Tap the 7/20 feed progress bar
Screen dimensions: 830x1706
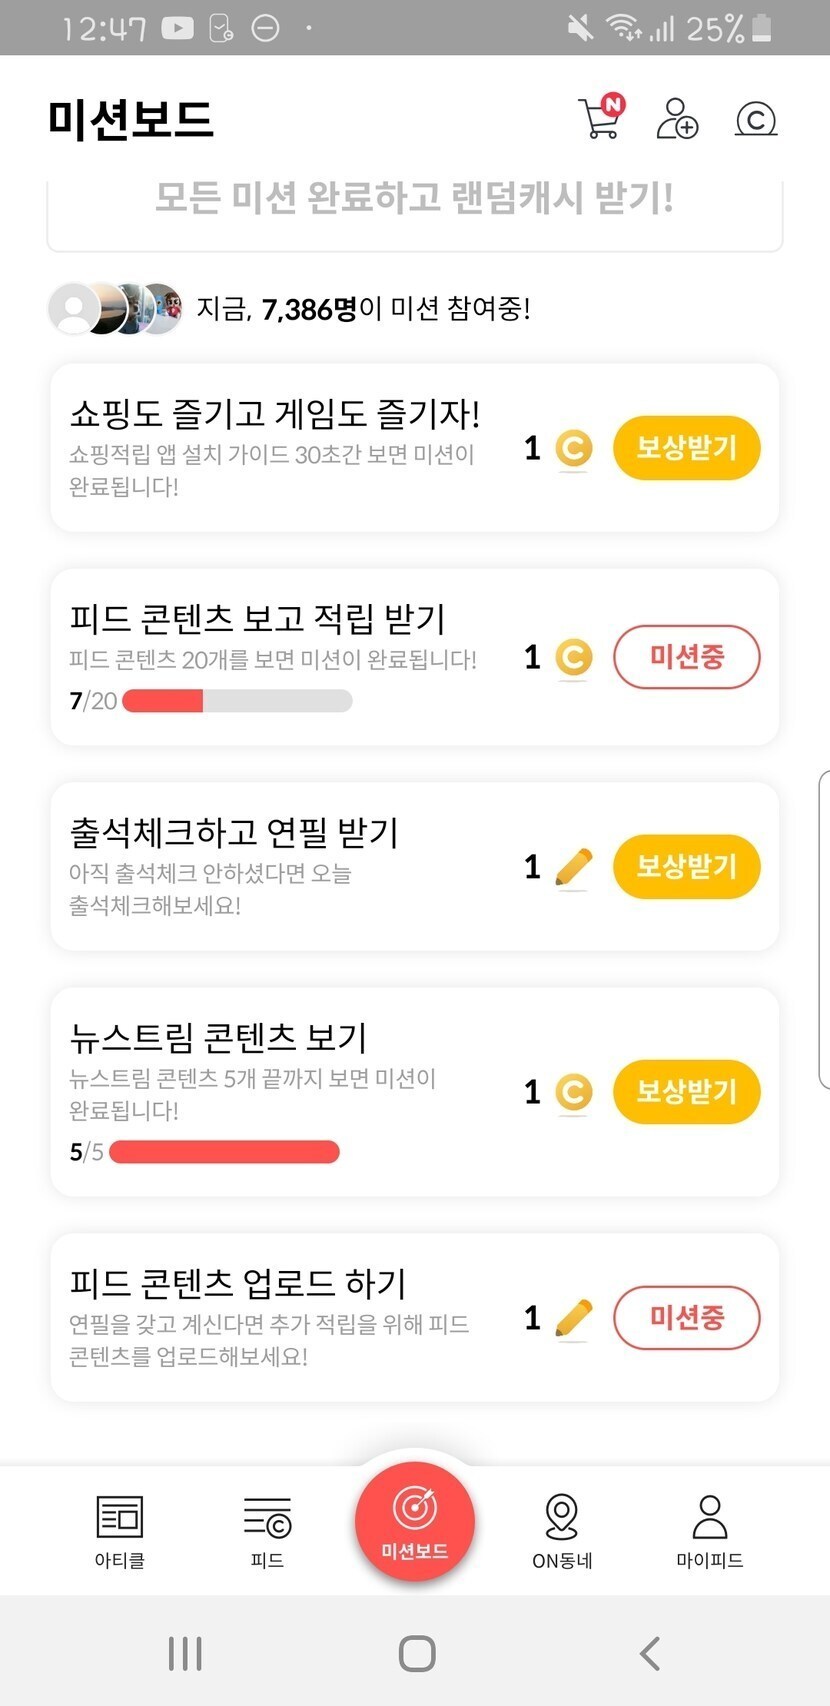(x=237, y=701)
